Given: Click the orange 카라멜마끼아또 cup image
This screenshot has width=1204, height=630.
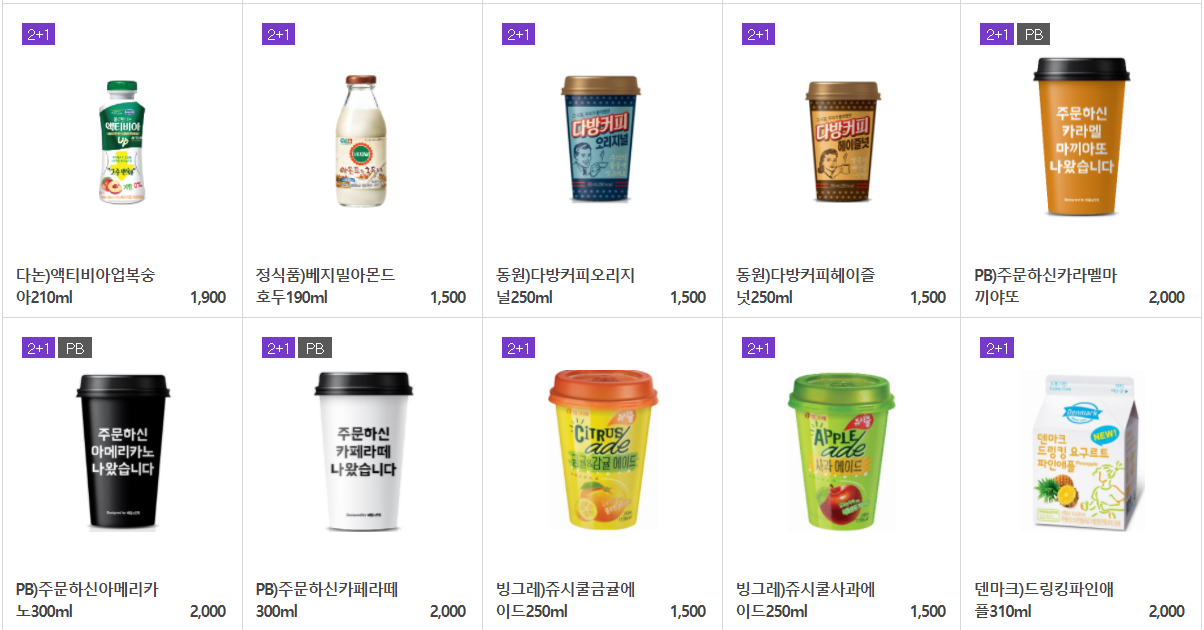Looking at the screenshot, I should point(1081,134).
